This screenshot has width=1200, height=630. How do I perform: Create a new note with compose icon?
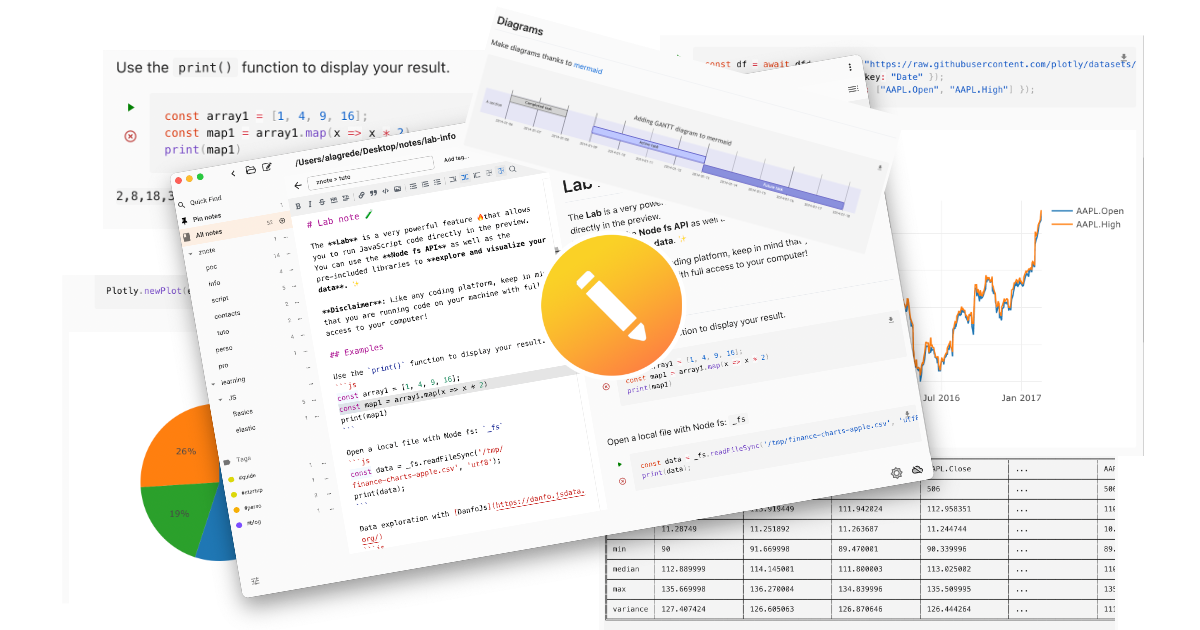(266, 167)
